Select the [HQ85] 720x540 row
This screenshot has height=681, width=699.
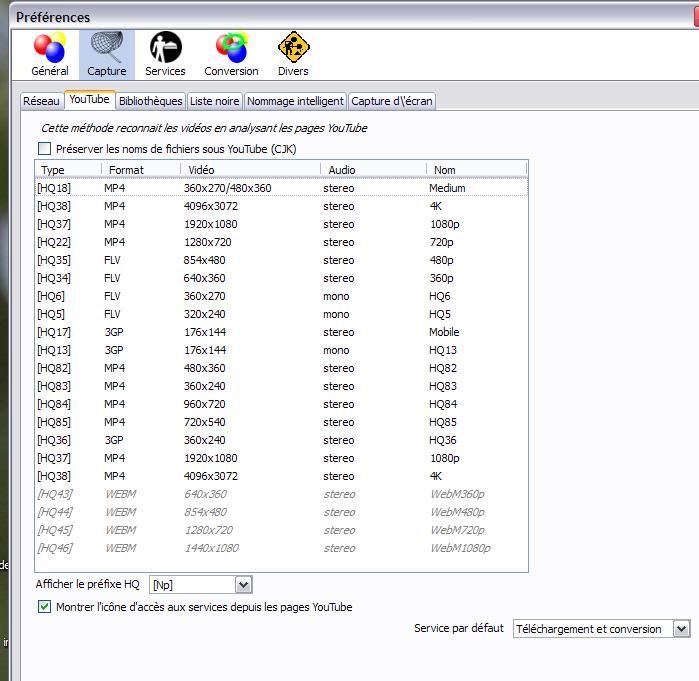[281, 422]
